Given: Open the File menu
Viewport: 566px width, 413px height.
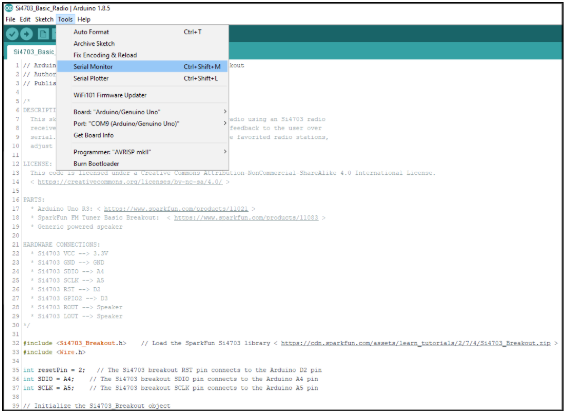Looking at the screenshot, I should point(10,19).
